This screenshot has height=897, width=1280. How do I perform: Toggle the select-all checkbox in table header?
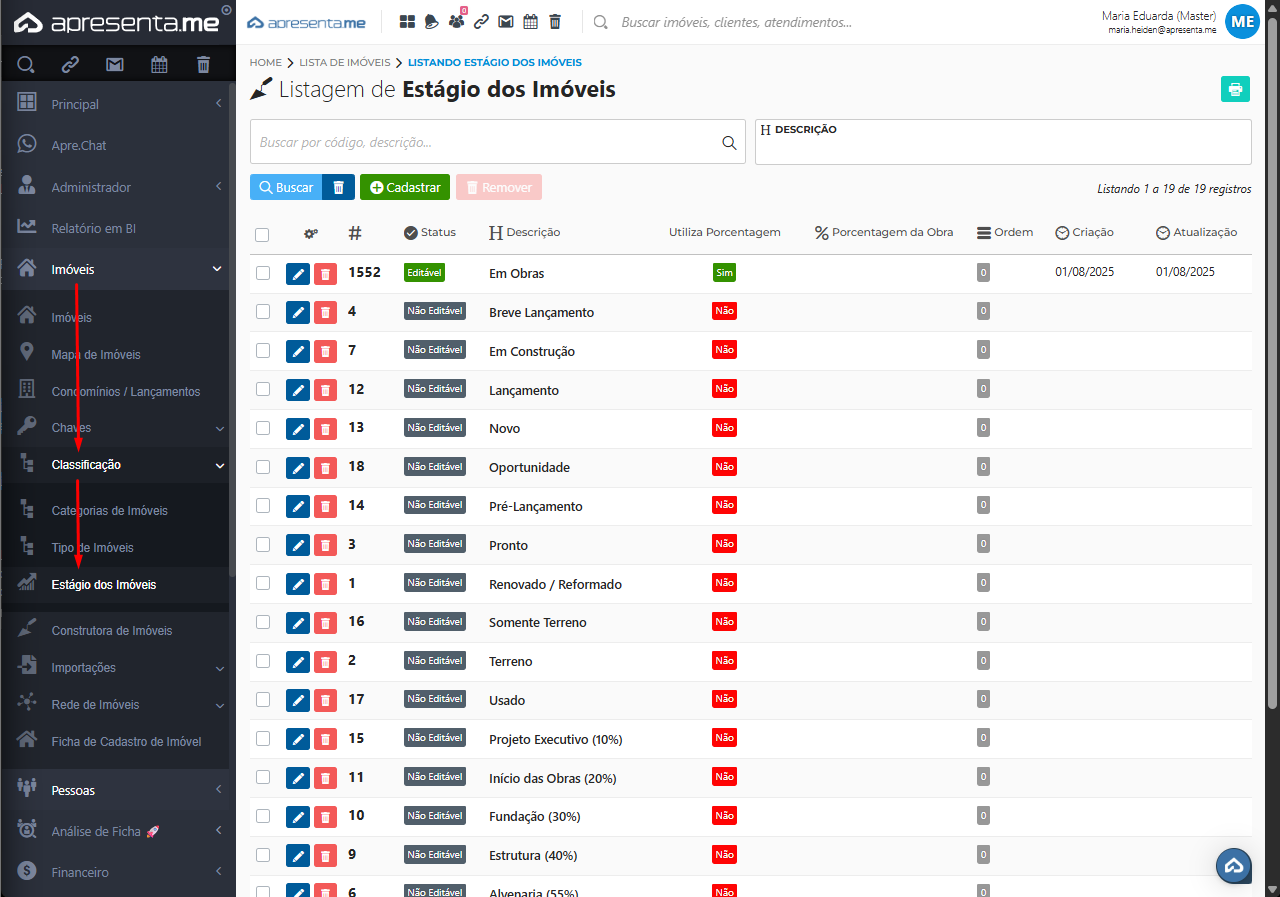[x=262, y=235]
